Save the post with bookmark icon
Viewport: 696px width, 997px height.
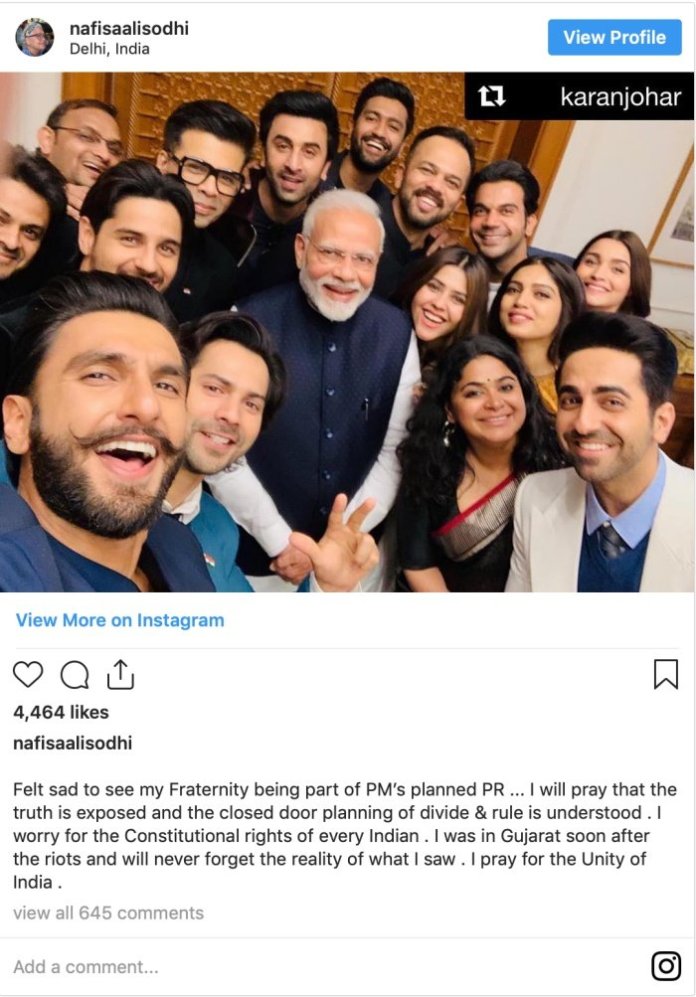(x=665, y=675)
